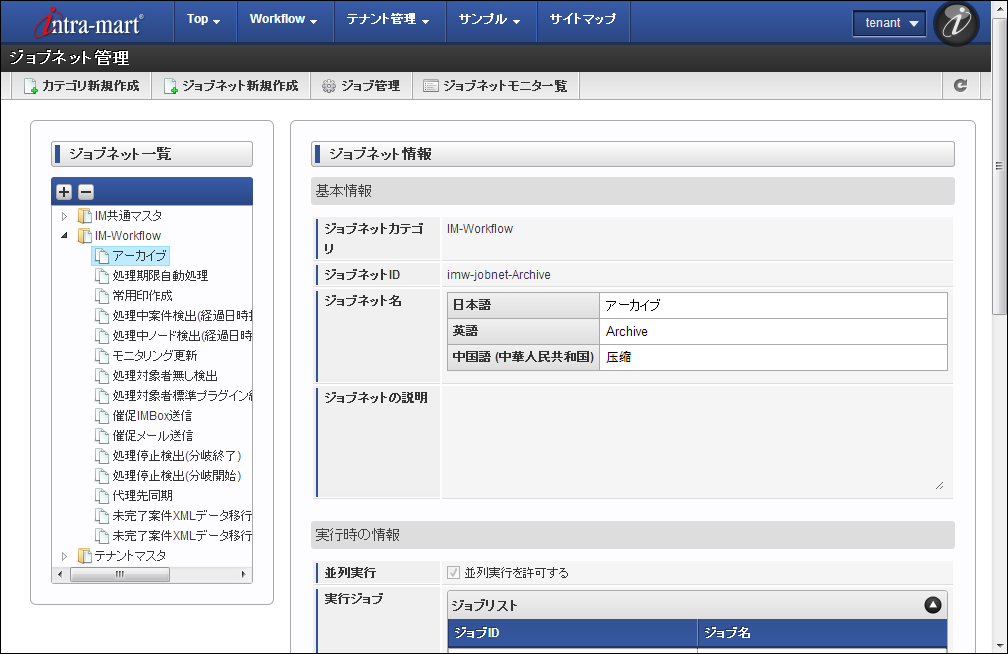The width and height of the screenshot is (1008, 654).
Task: Click the IM共通マスタ folder icon
Action: pos(85,216)
